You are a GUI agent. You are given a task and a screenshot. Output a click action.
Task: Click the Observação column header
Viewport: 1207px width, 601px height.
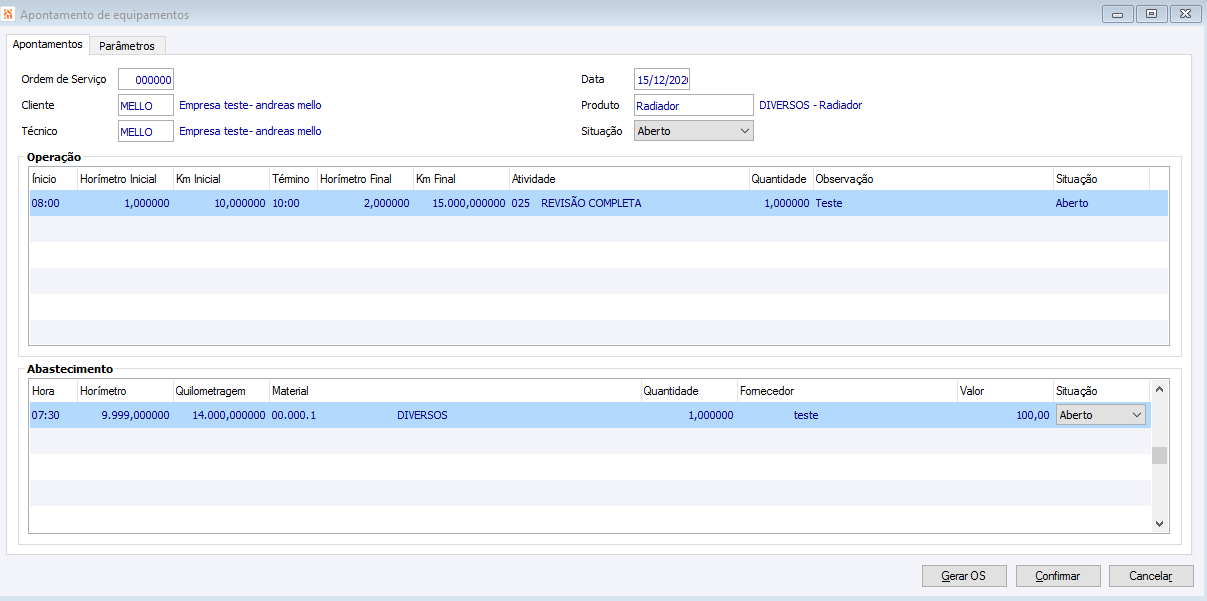click(933, 179)
